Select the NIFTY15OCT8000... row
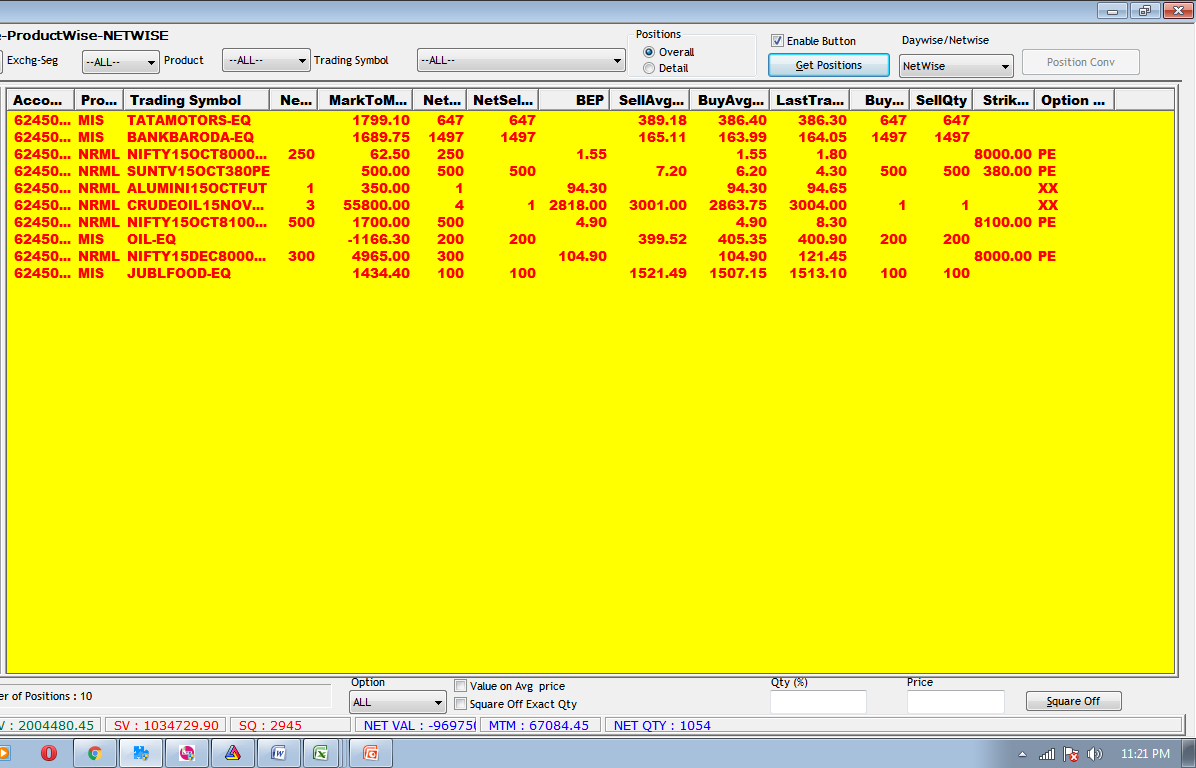 point(590,154)
